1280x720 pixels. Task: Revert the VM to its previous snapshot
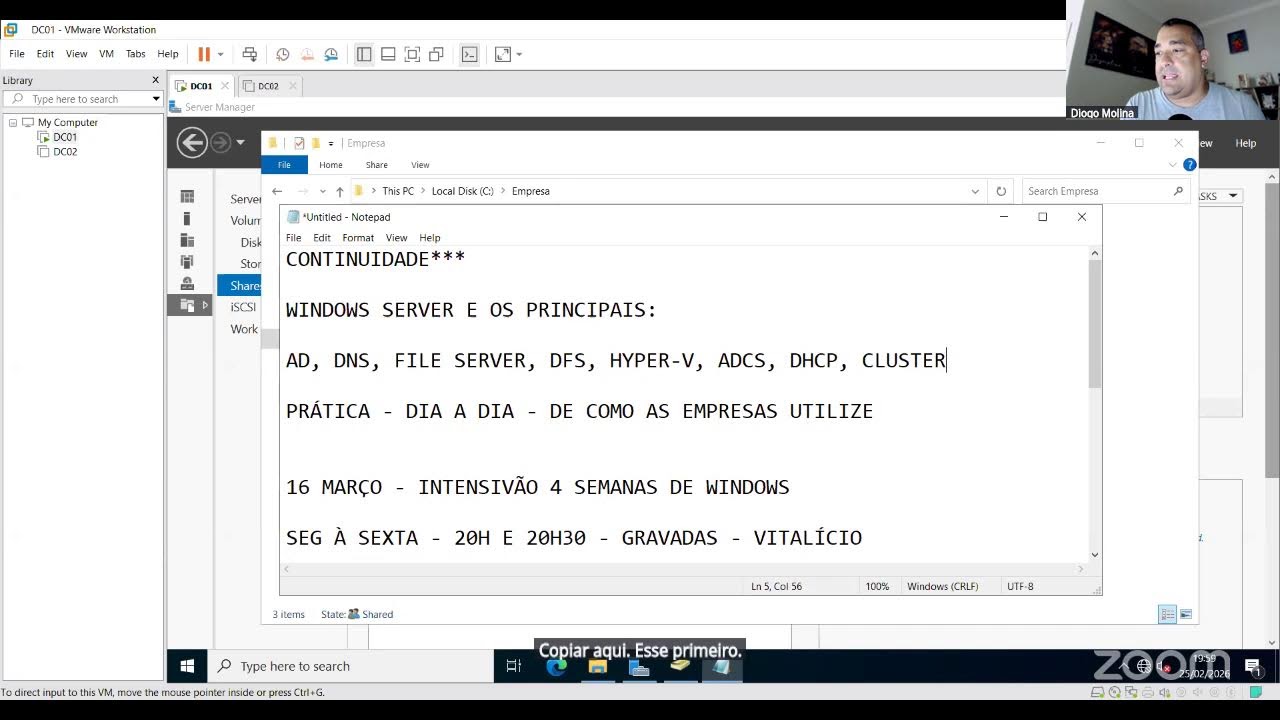307,54
